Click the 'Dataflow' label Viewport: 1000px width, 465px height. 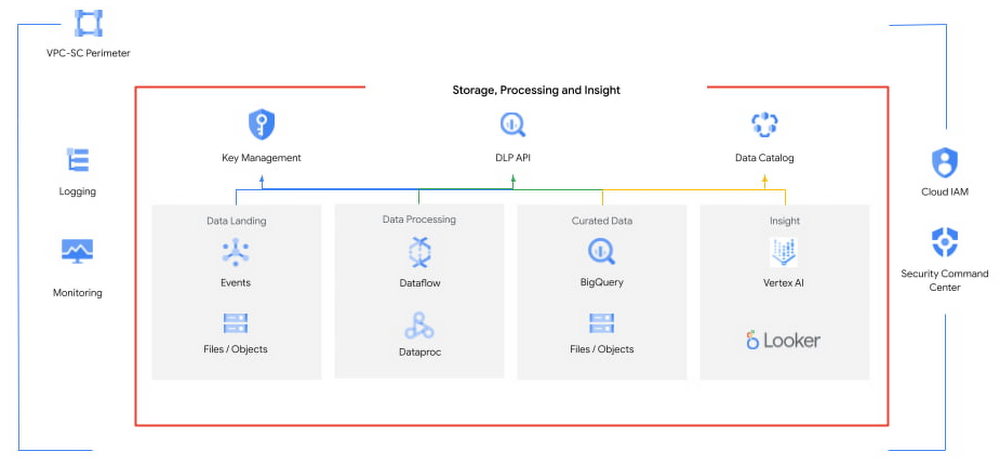point(419,283)
